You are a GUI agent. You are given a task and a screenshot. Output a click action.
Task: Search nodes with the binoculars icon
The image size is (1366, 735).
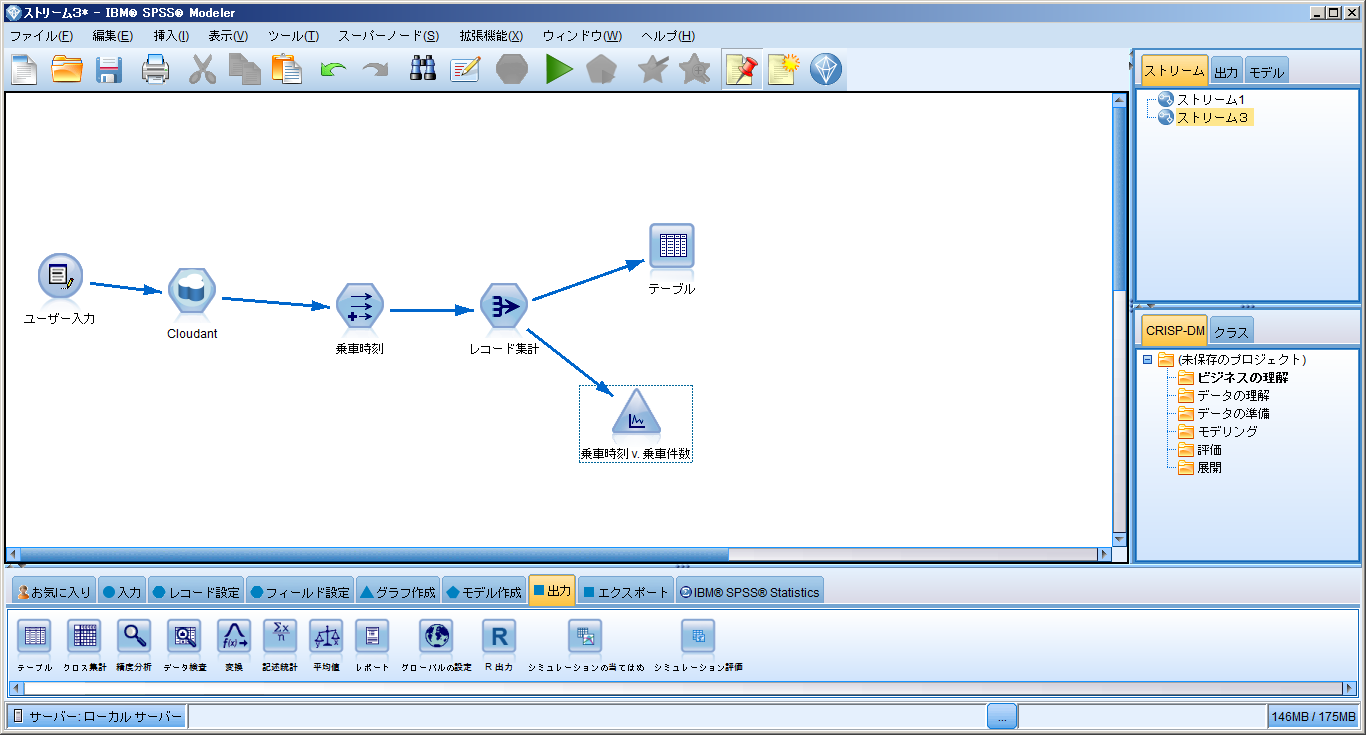coord(423,70)
